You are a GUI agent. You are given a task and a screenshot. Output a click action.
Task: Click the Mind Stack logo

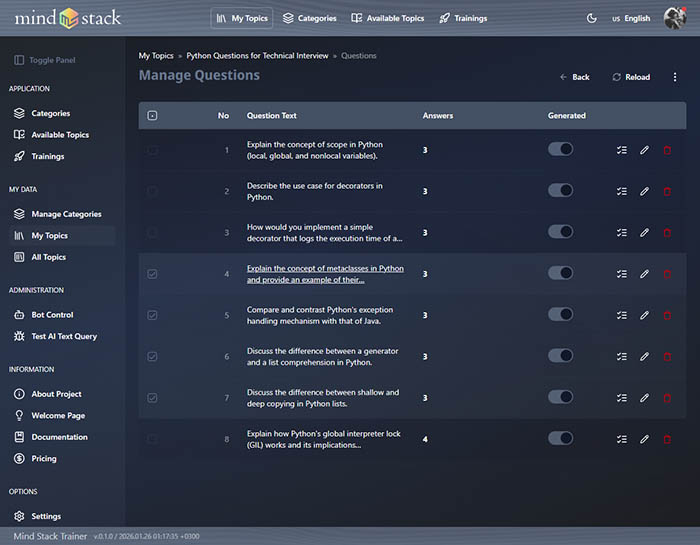point(67,18)
